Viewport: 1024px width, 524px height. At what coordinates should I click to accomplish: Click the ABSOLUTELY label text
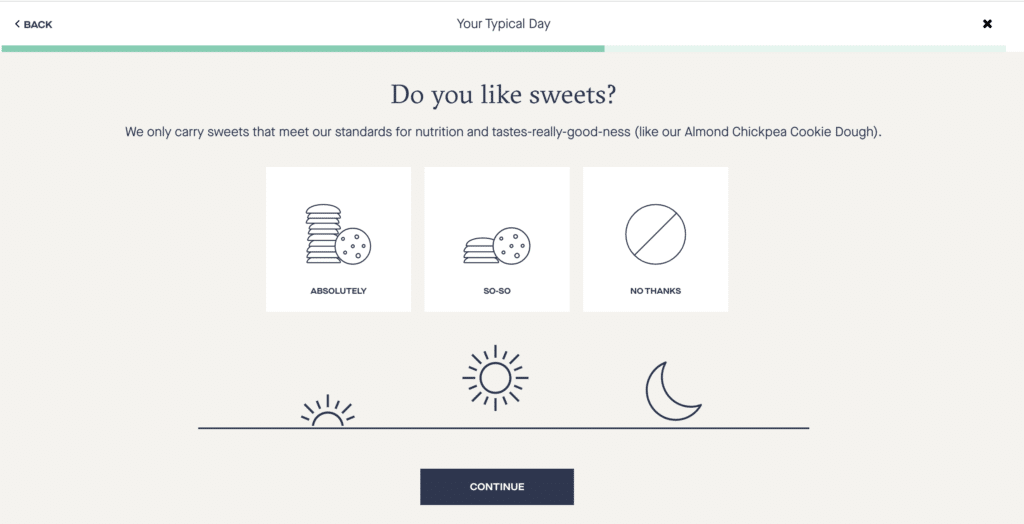338,291
